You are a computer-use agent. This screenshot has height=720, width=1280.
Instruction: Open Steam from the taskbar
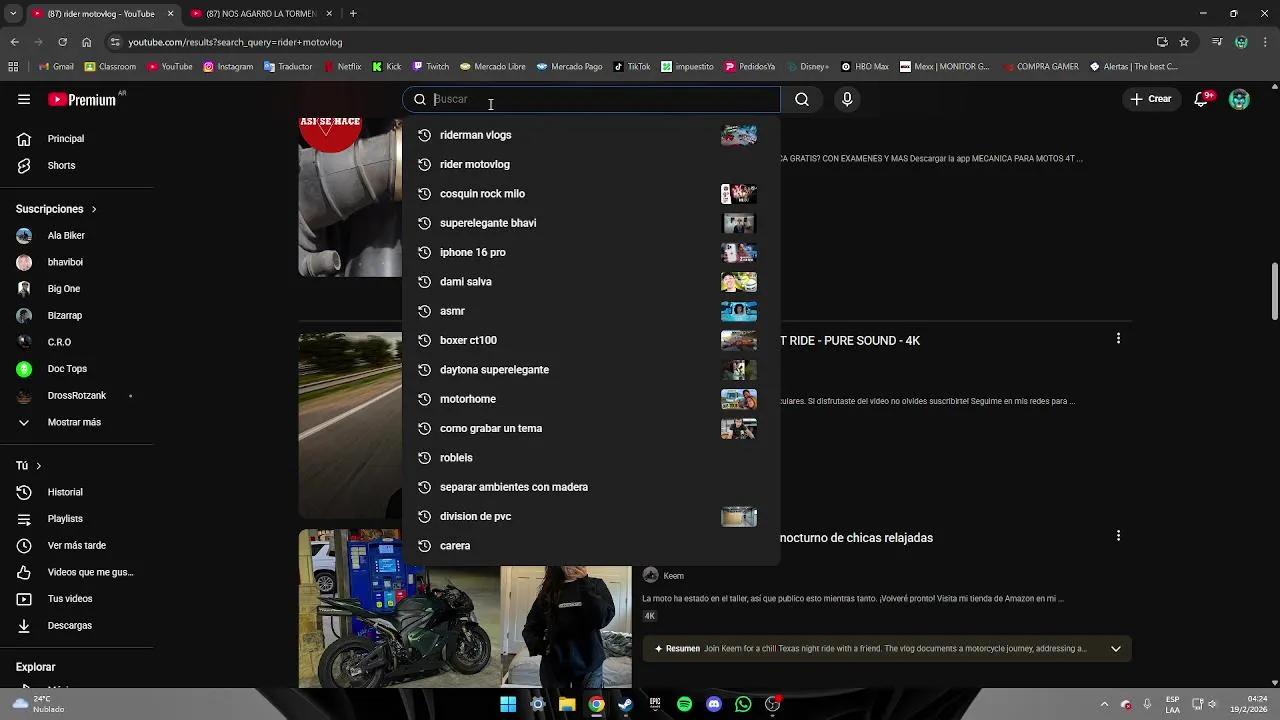click(x=625, y=704)
